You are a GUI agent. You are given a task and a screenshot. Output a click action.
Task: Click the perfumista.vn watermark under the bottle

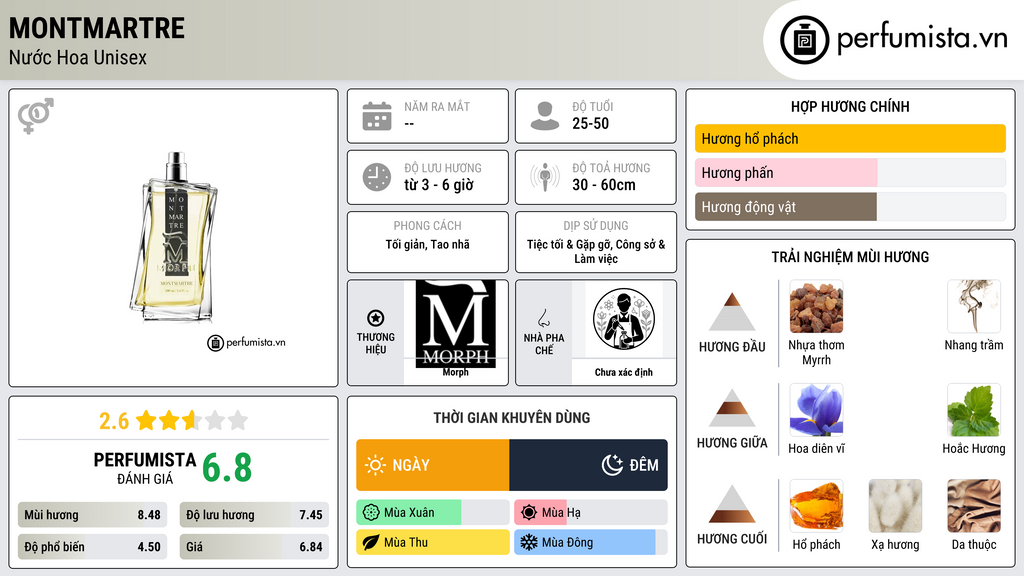point(247,342)
